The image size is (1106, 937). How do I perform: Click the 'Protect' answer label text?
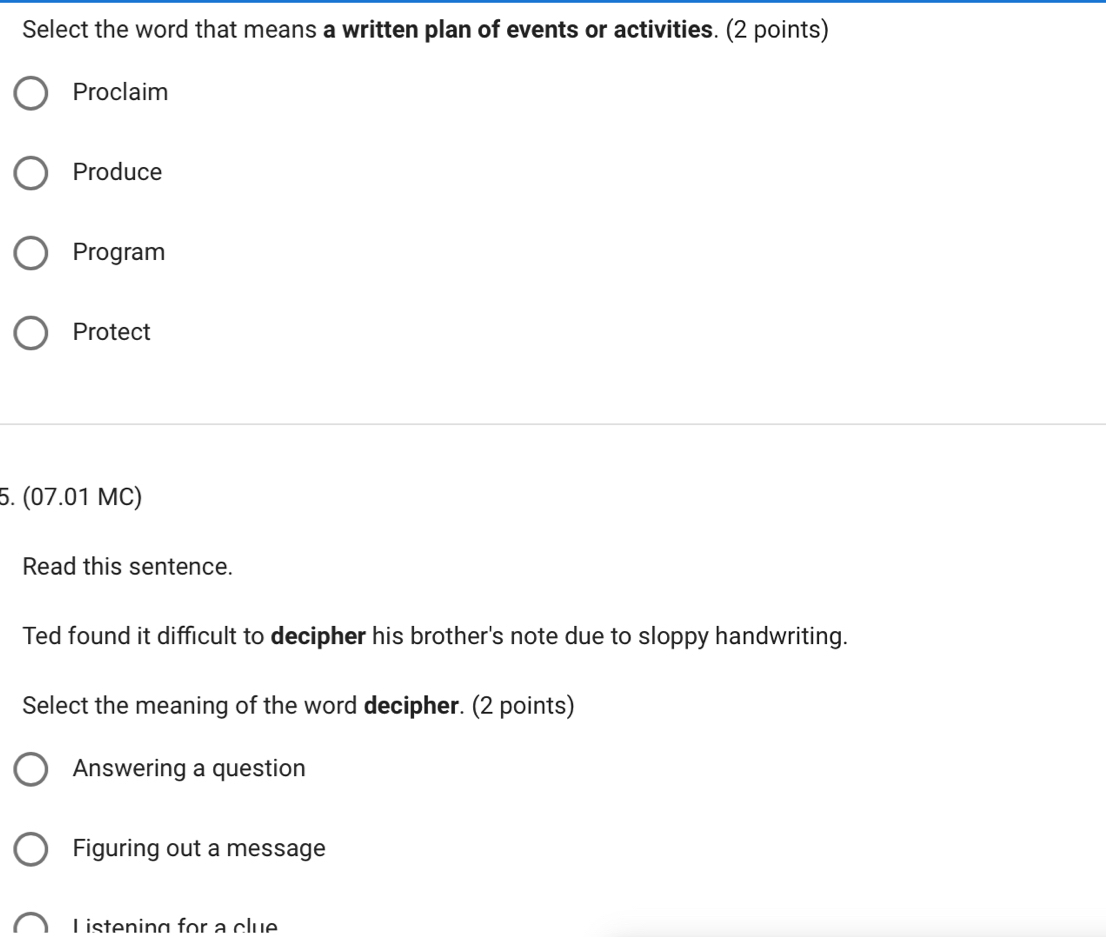coord(111,333)
